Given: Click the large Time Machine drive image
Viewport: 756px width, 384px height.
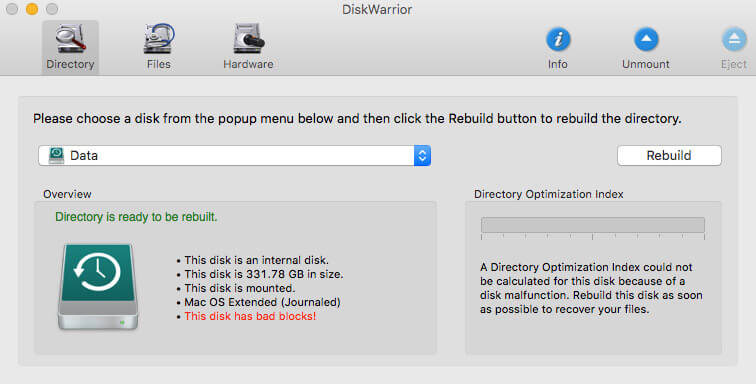Looking at the screenshot, I should coord(98,287).
